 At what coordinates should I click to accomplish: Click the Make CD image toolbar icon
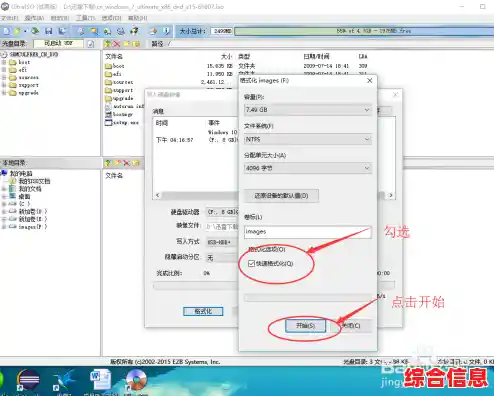81,31
